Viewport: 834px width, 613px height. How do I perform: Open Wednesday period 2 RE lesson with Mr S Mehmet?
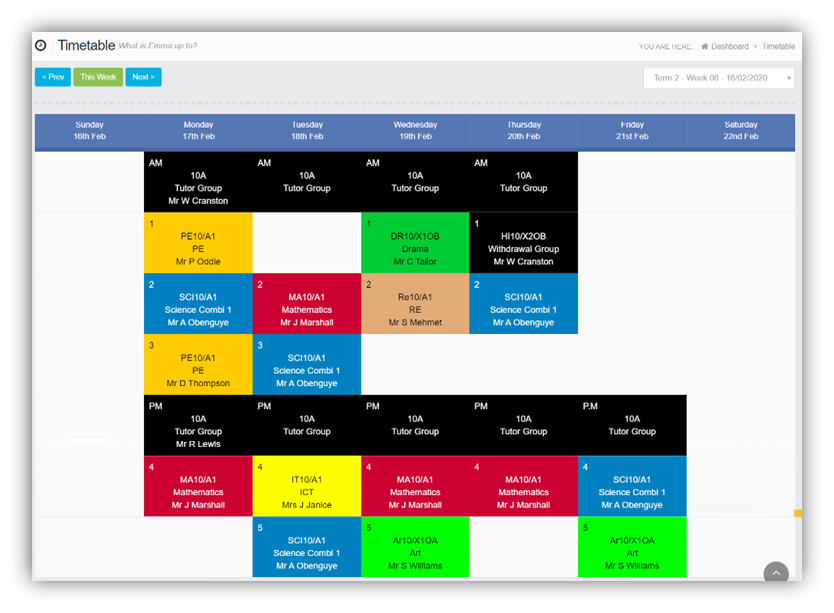(415, 304)
